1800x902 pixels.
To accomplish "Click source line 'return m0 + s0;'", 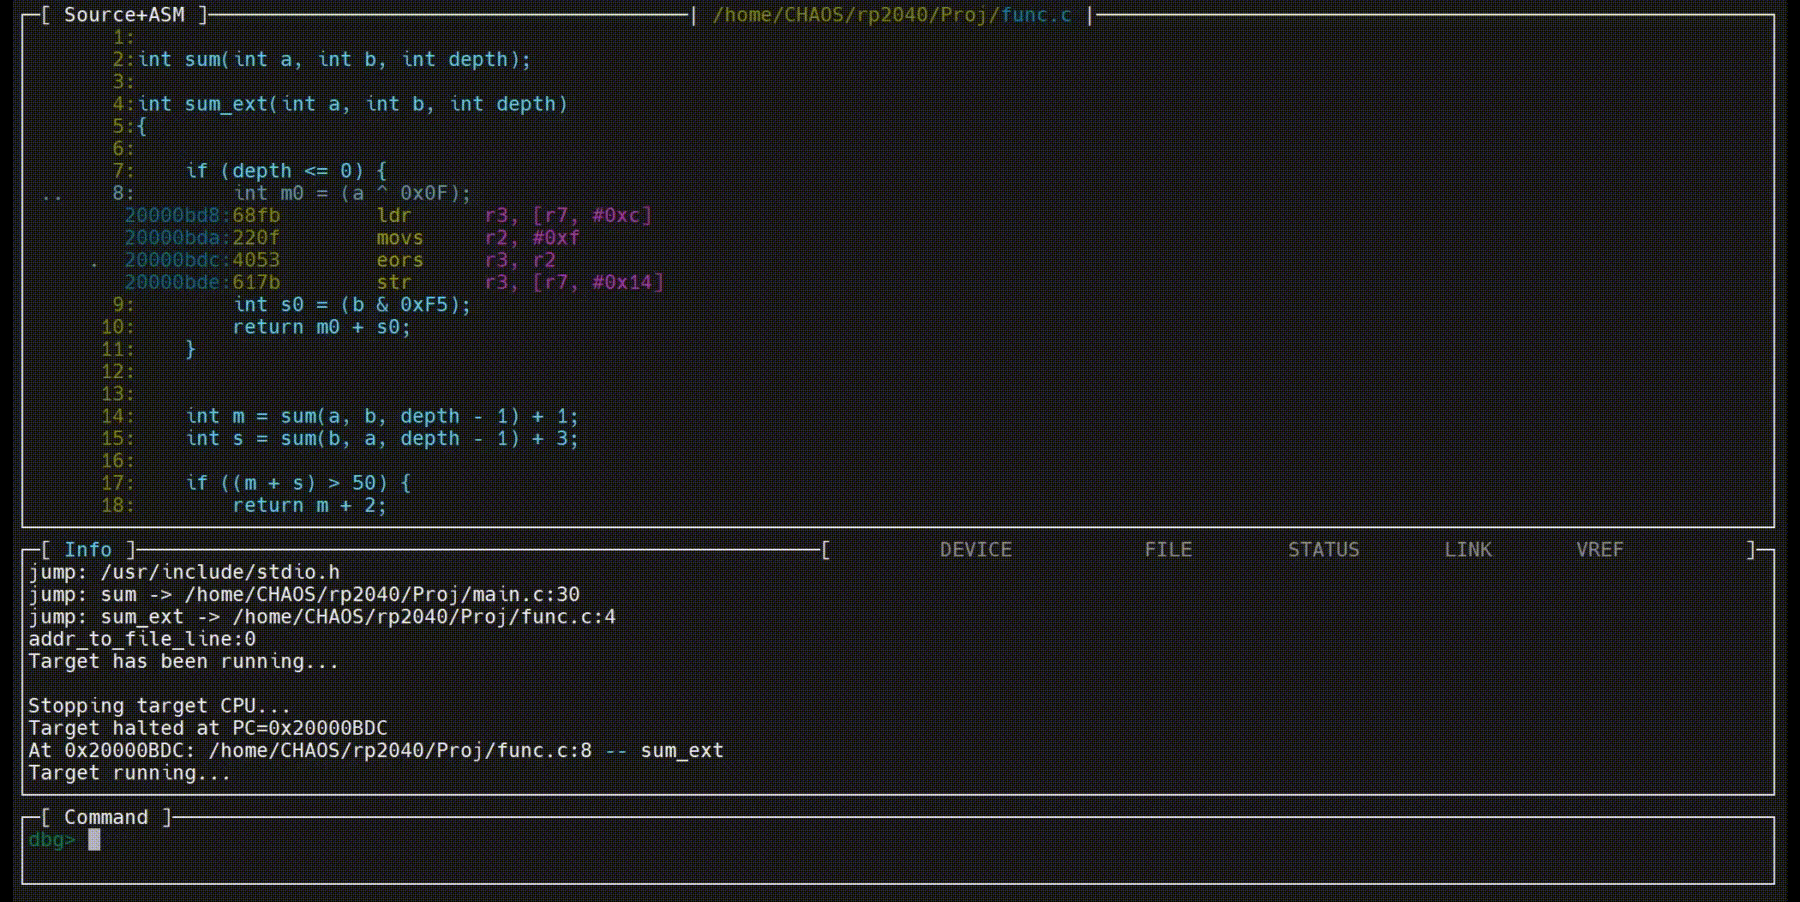I will (x=321, y=327).
